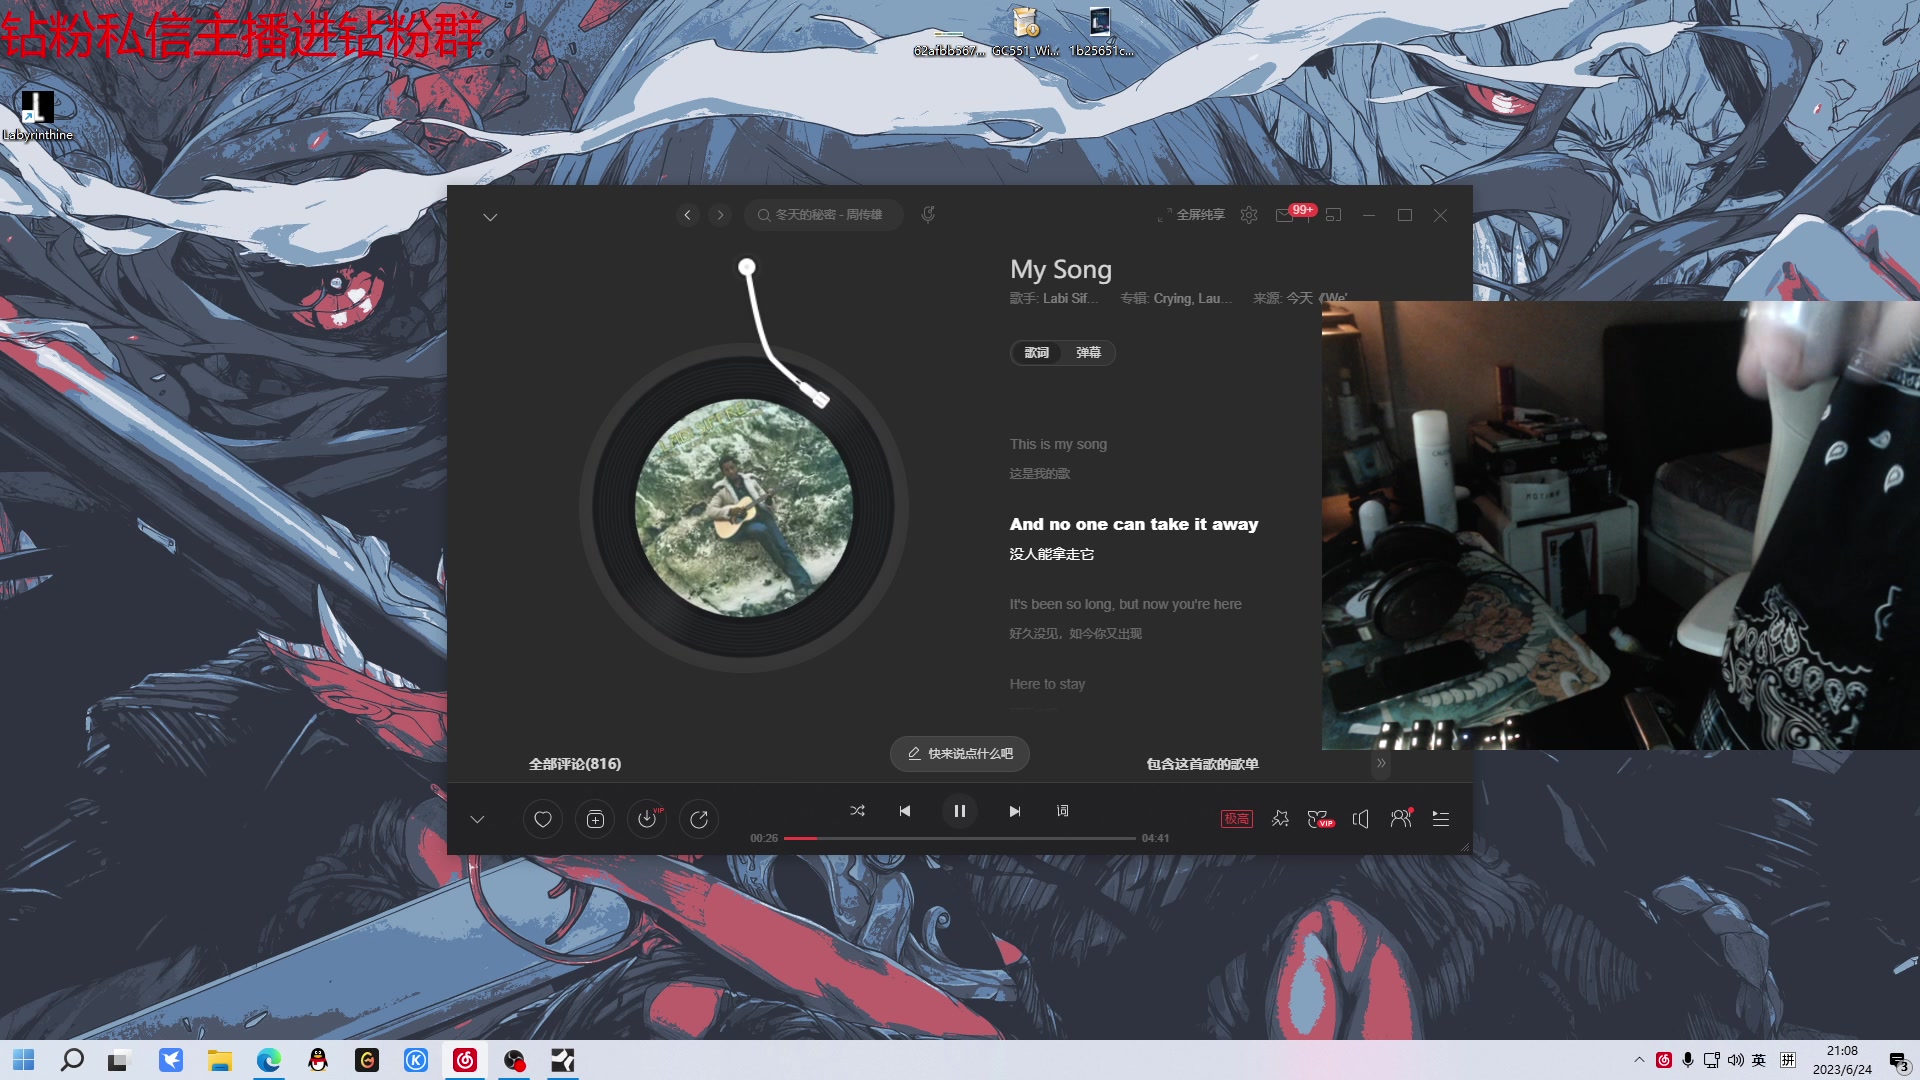Download the song via the VIP download icon
The height and width of the screenshot is (1080, 1920).
(x=647, y=820)
